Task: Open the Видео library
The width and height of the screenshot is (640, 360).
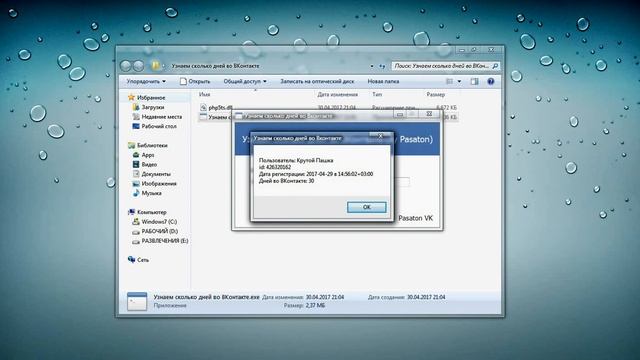Action: tap(149, 164)
